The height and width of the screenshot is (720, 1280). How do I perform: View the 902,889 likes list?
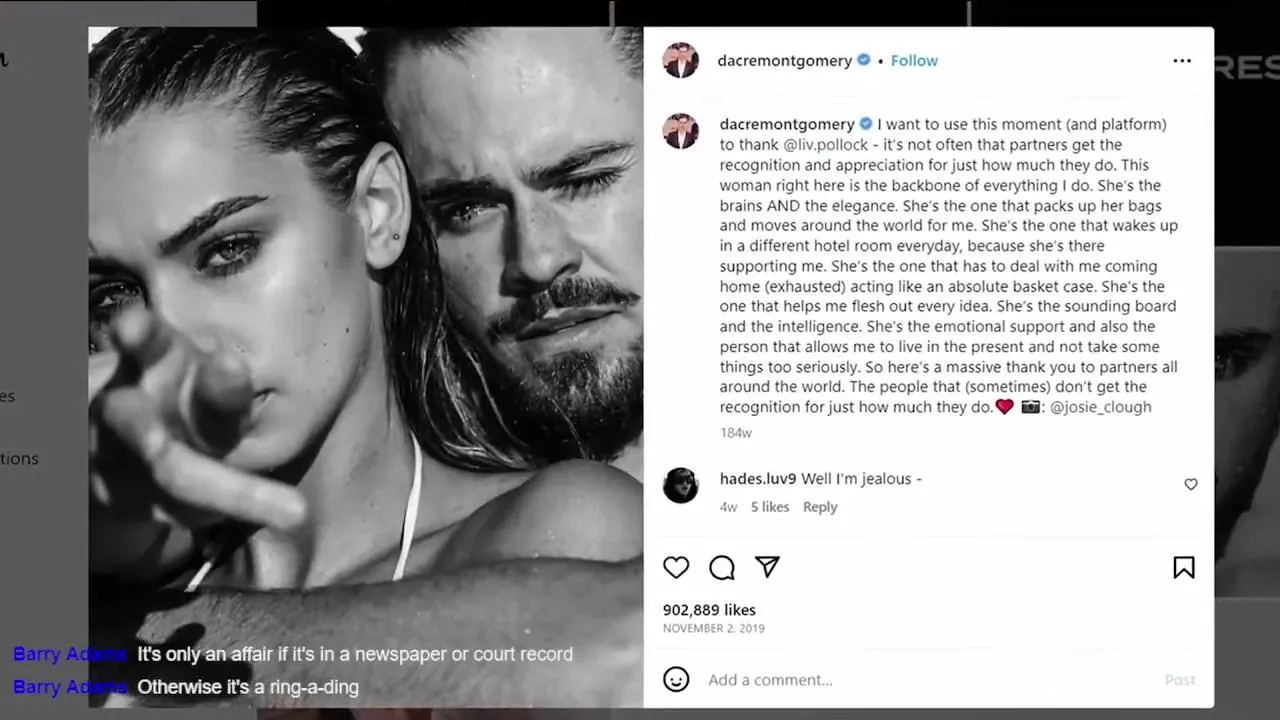(709, 610)
